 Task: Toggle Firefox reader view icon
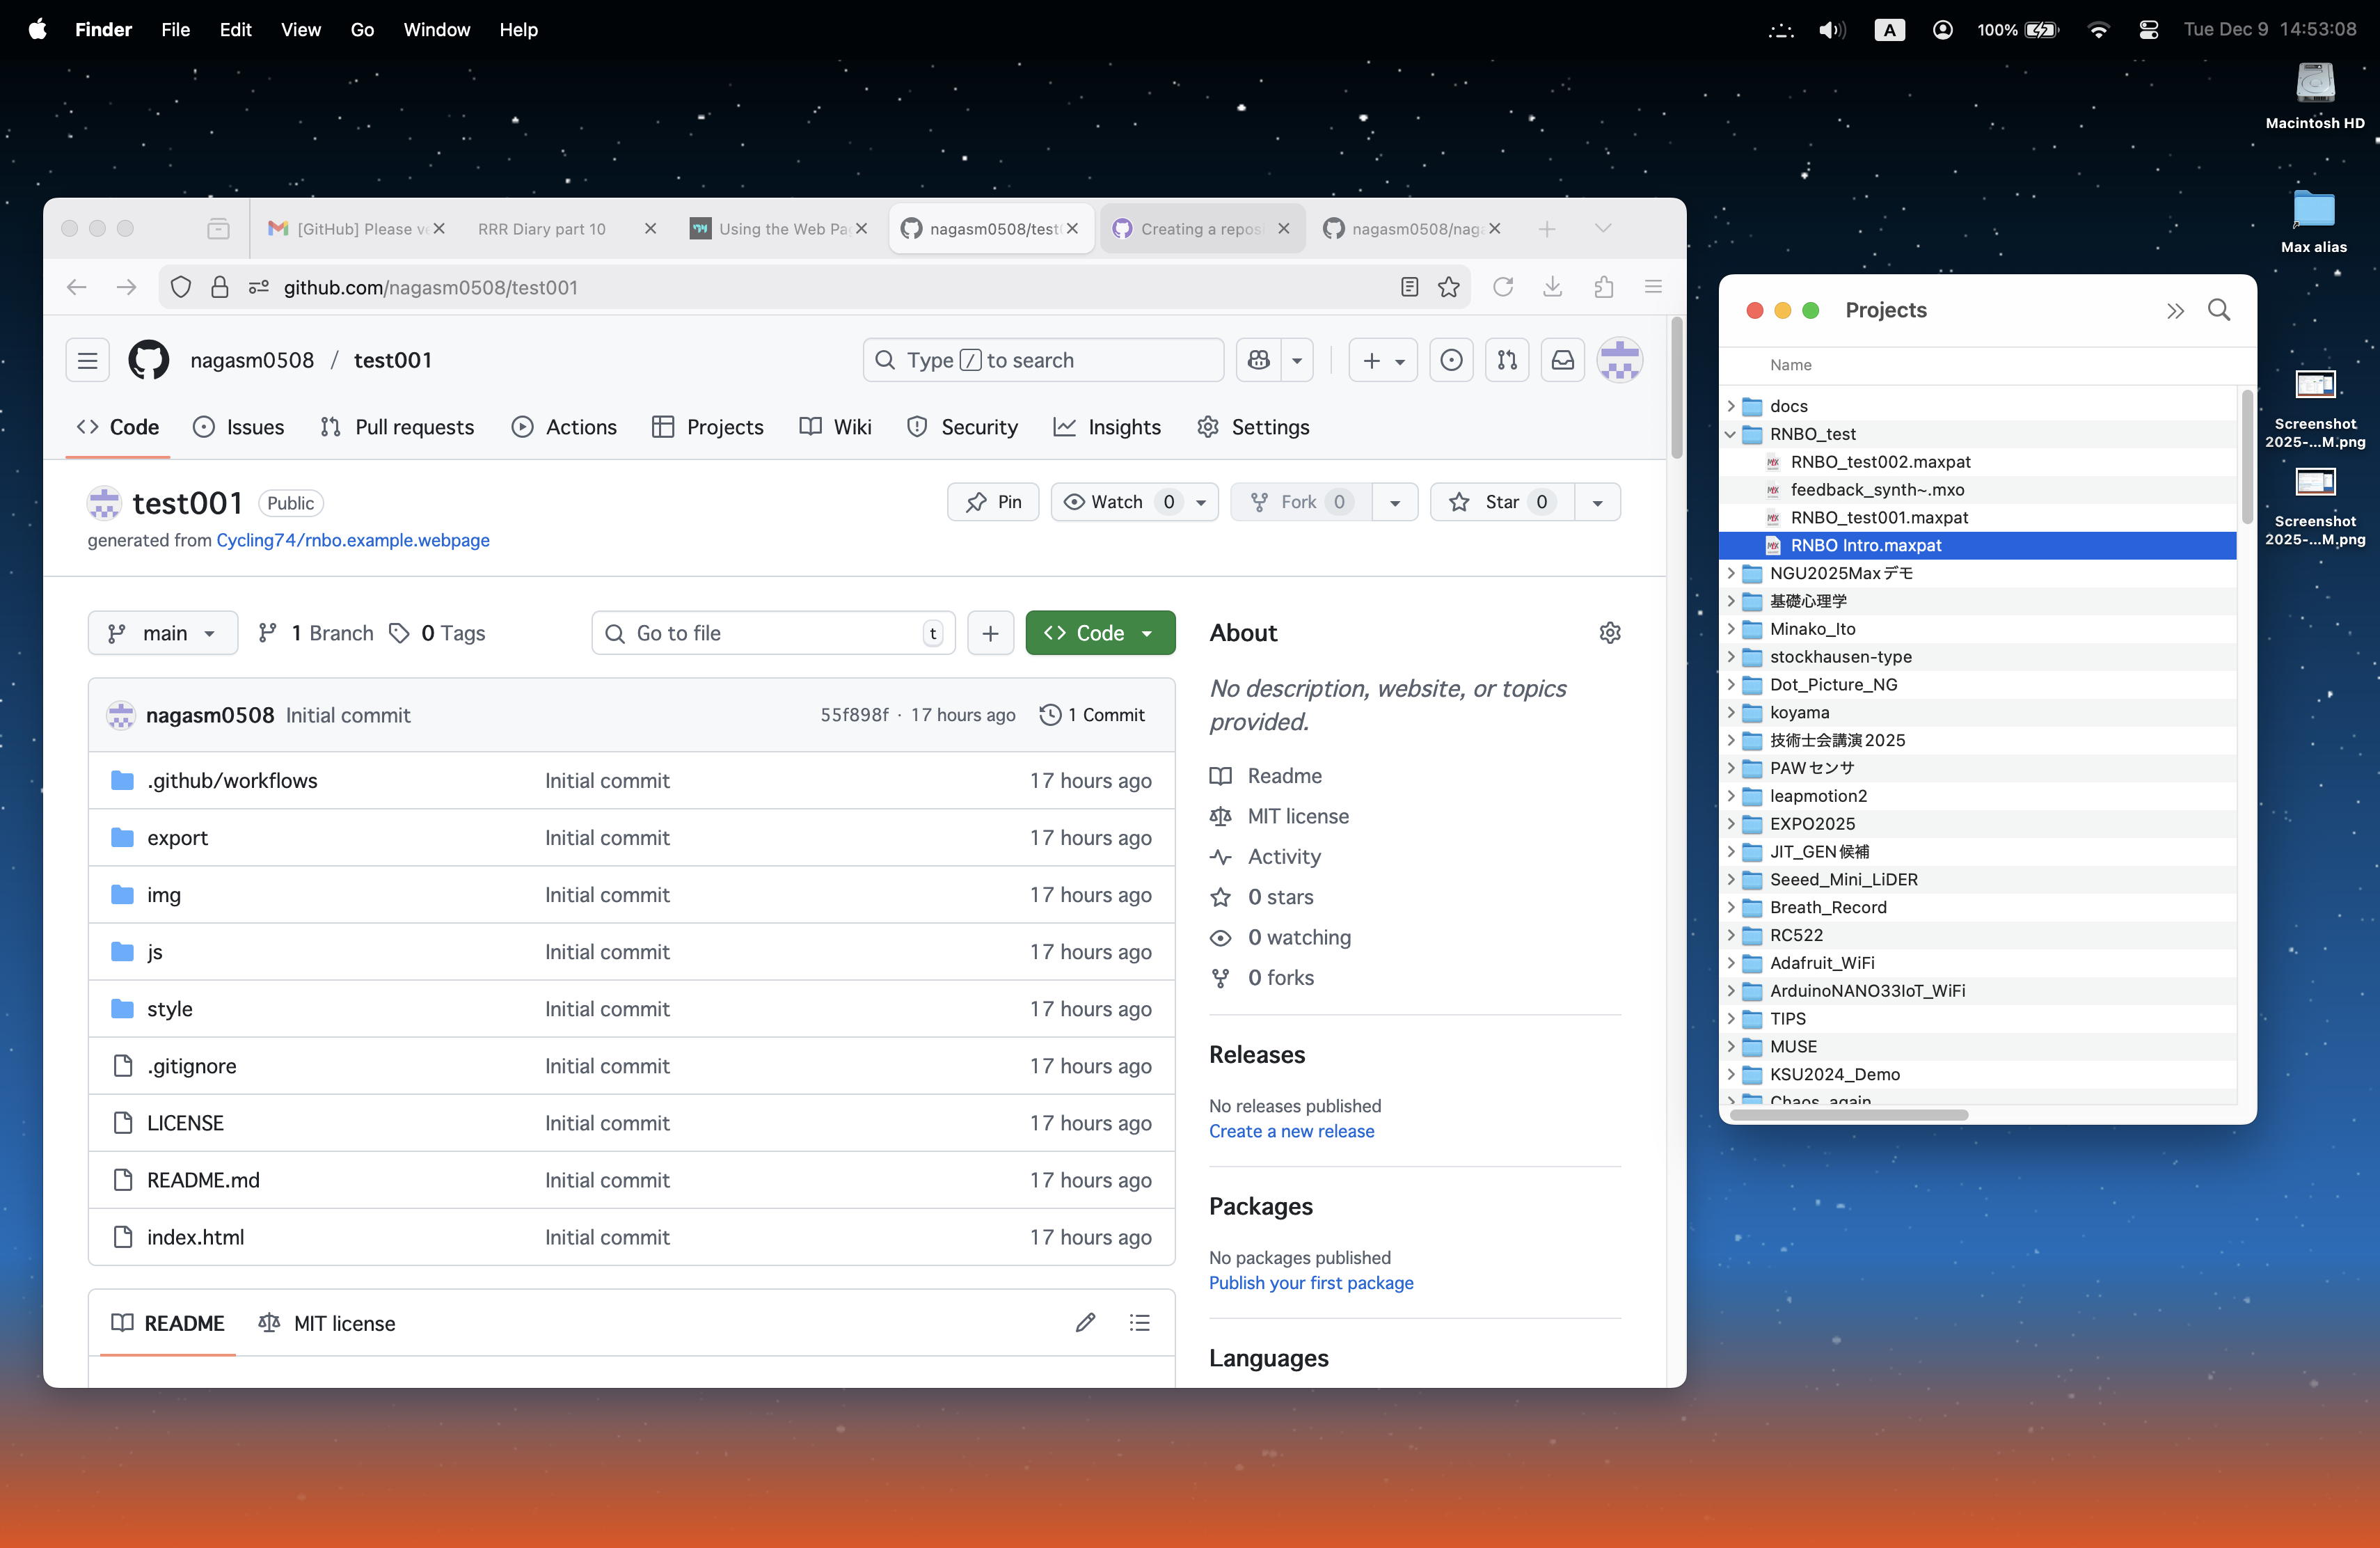[1408, 287]
